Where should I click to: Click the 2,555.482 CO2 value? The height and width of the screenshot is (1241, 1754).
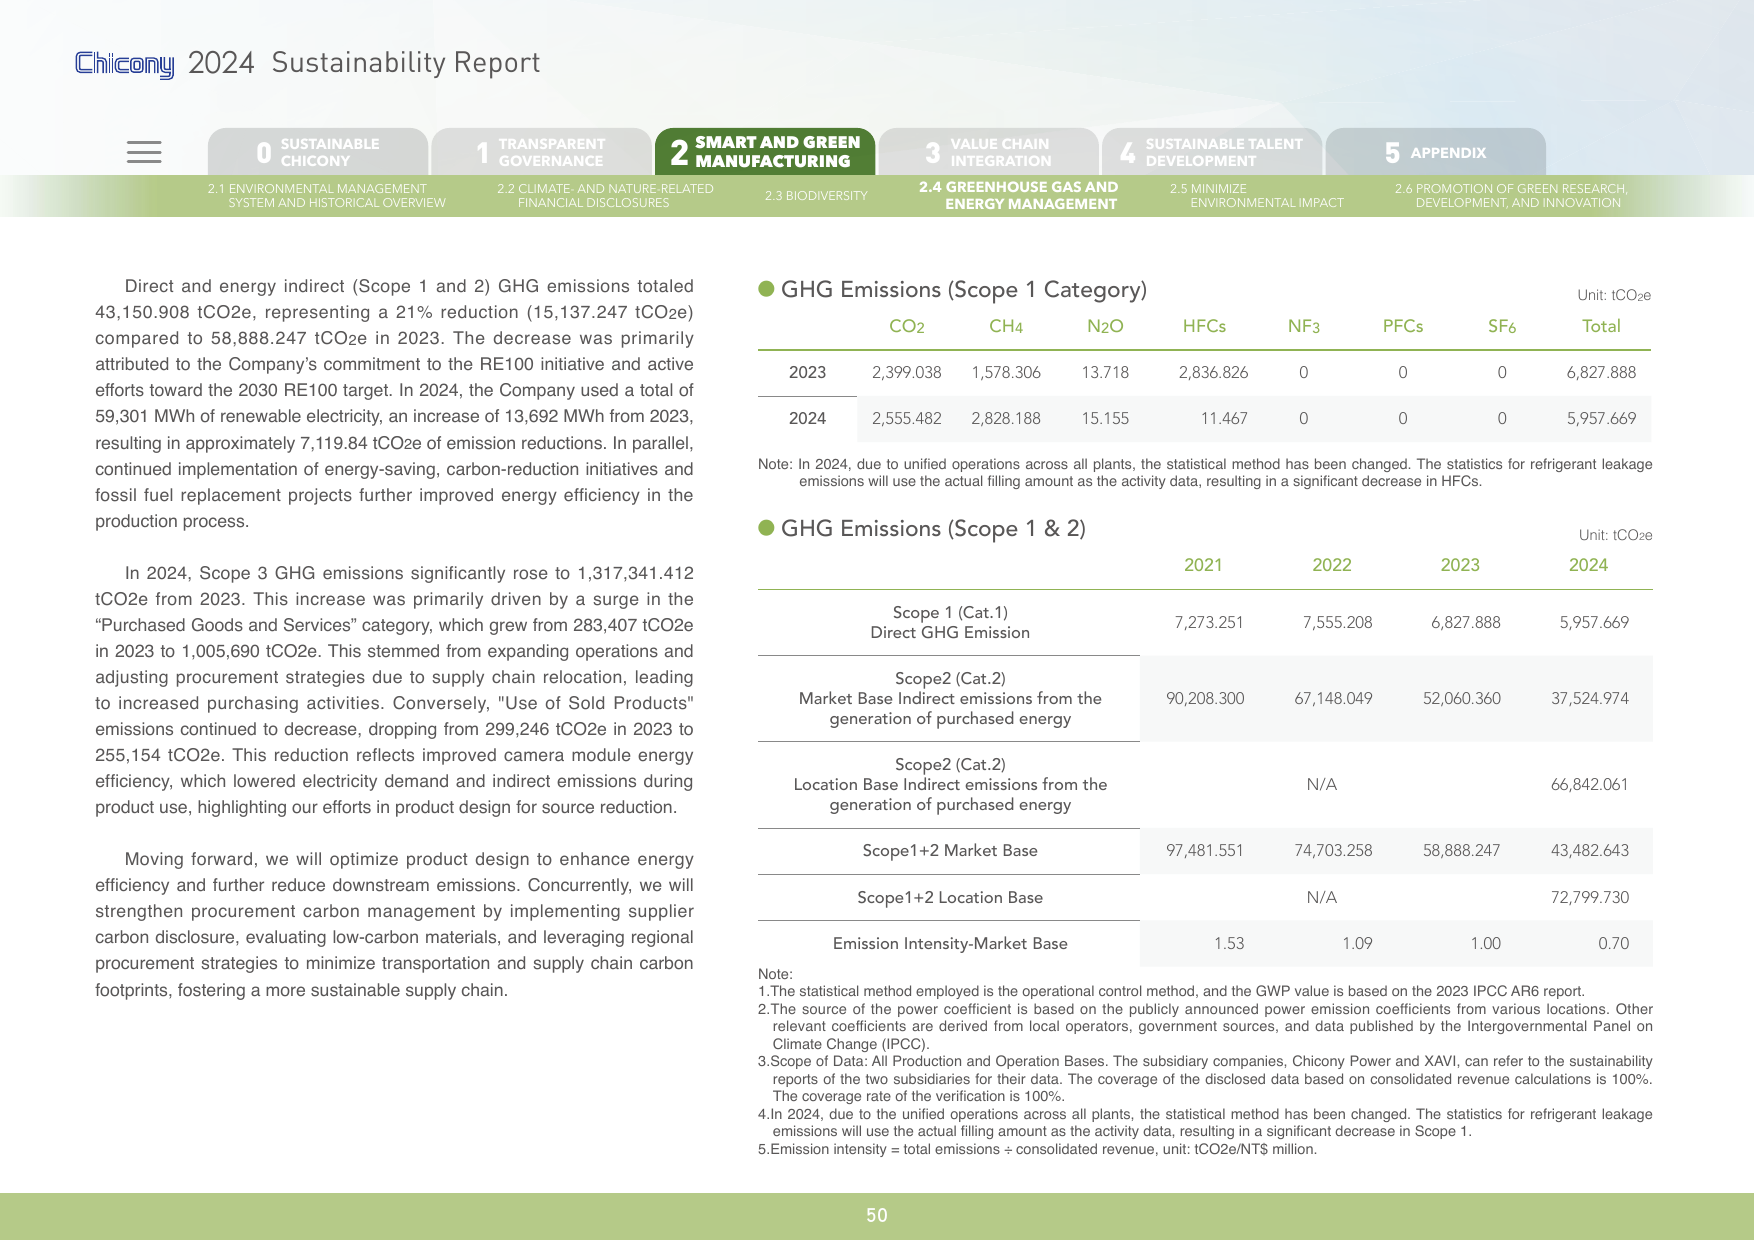tap(906, 419)
